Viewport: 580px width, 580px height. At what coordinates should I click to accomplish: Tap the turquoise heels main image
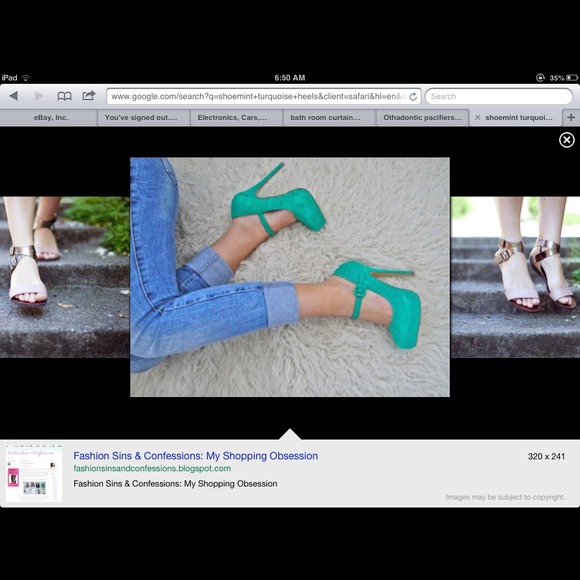click(290, 277)
